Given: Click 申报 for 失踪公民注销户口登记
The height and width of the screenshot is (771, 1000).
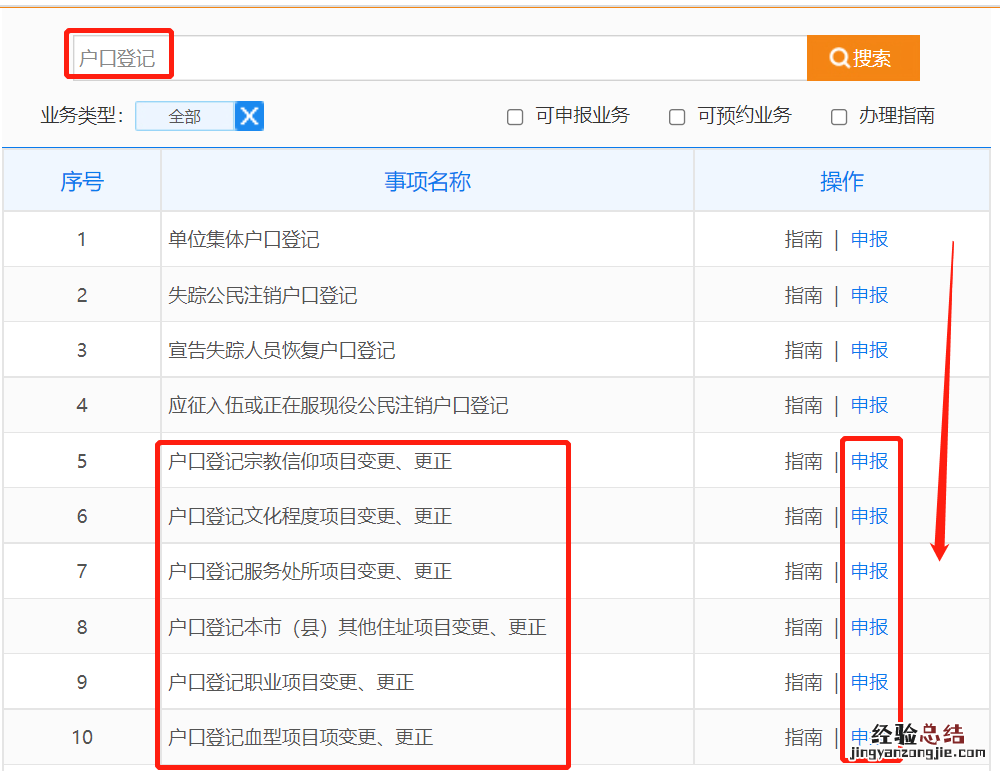Looking at the screenshot, I should tap(869, 295).
